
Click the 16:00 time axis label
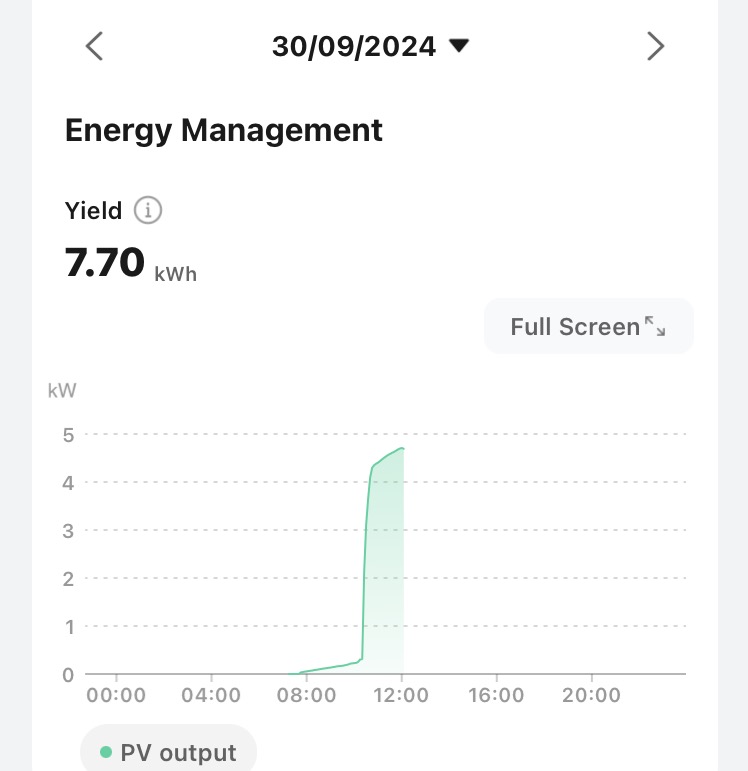coord(497,695)
